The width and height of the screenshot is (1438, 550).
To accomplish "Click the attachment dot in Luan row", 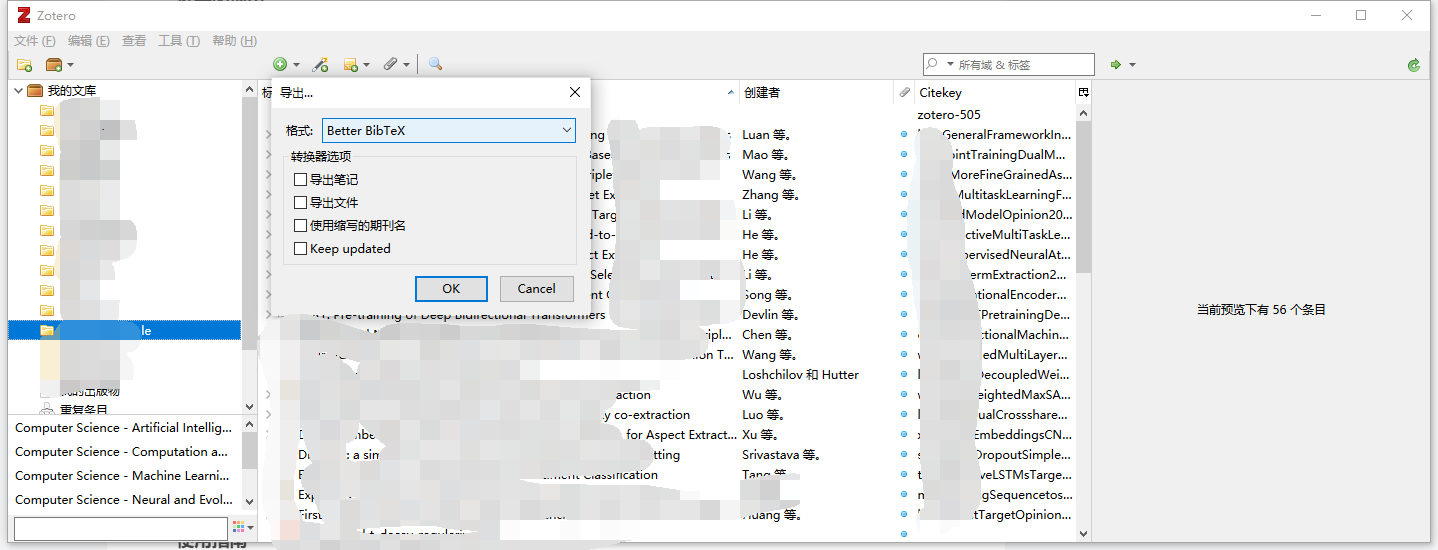I will point(904,134).
